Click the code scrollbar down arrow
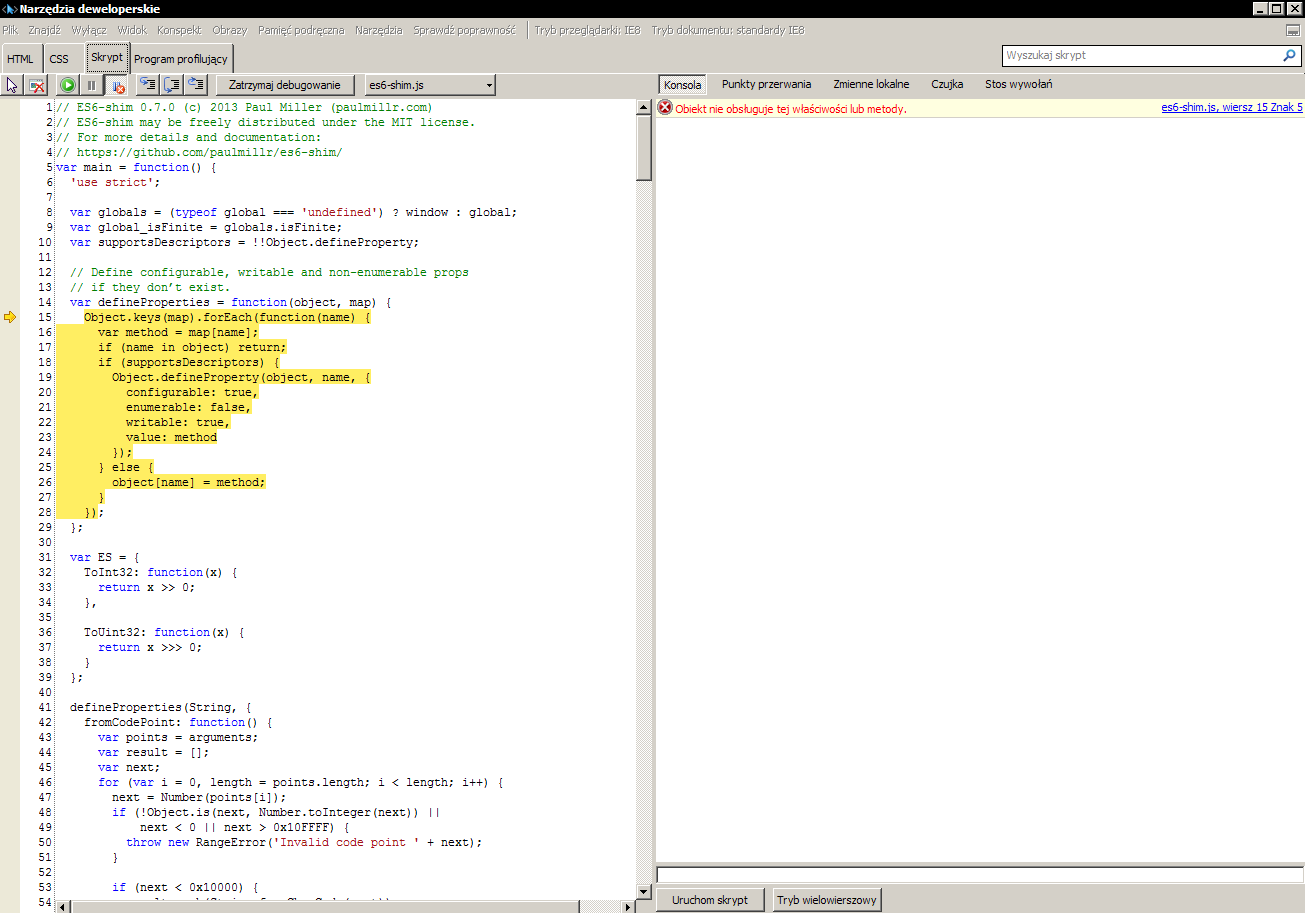 [x=644, y=891]
